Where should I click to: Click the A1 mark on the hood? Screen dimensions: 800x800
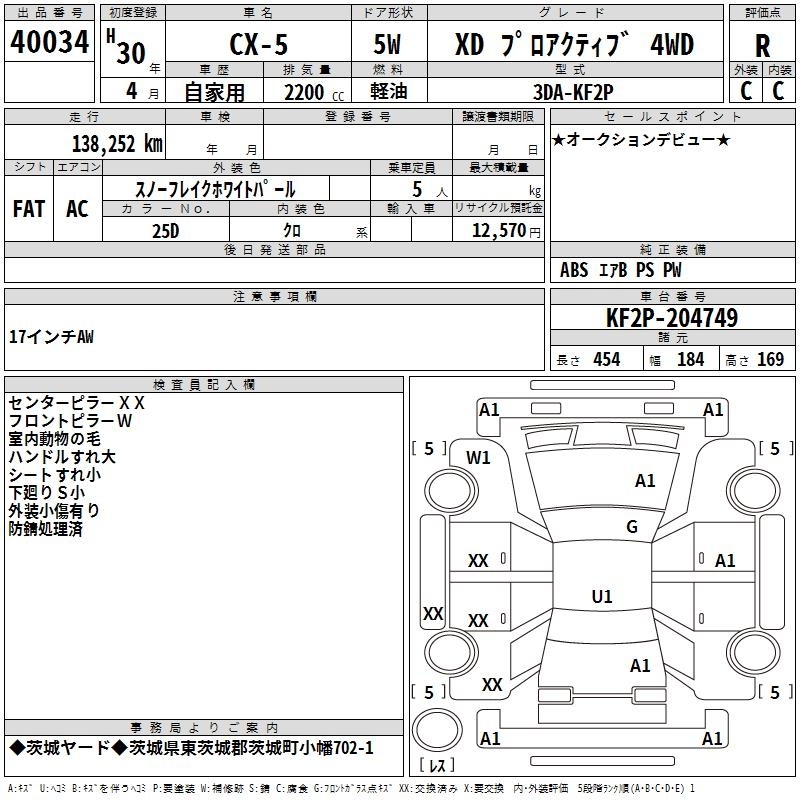click(645, 480)
